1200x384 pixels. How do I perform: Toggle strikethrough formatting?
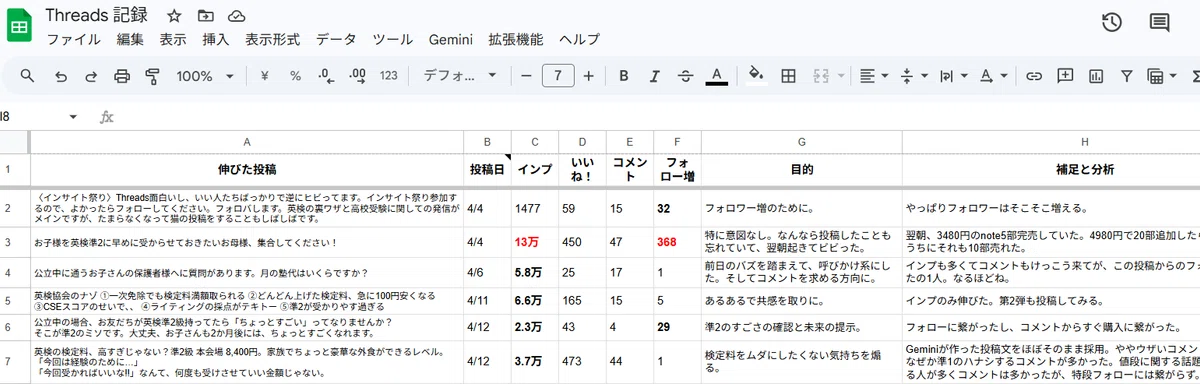[685, 76]
